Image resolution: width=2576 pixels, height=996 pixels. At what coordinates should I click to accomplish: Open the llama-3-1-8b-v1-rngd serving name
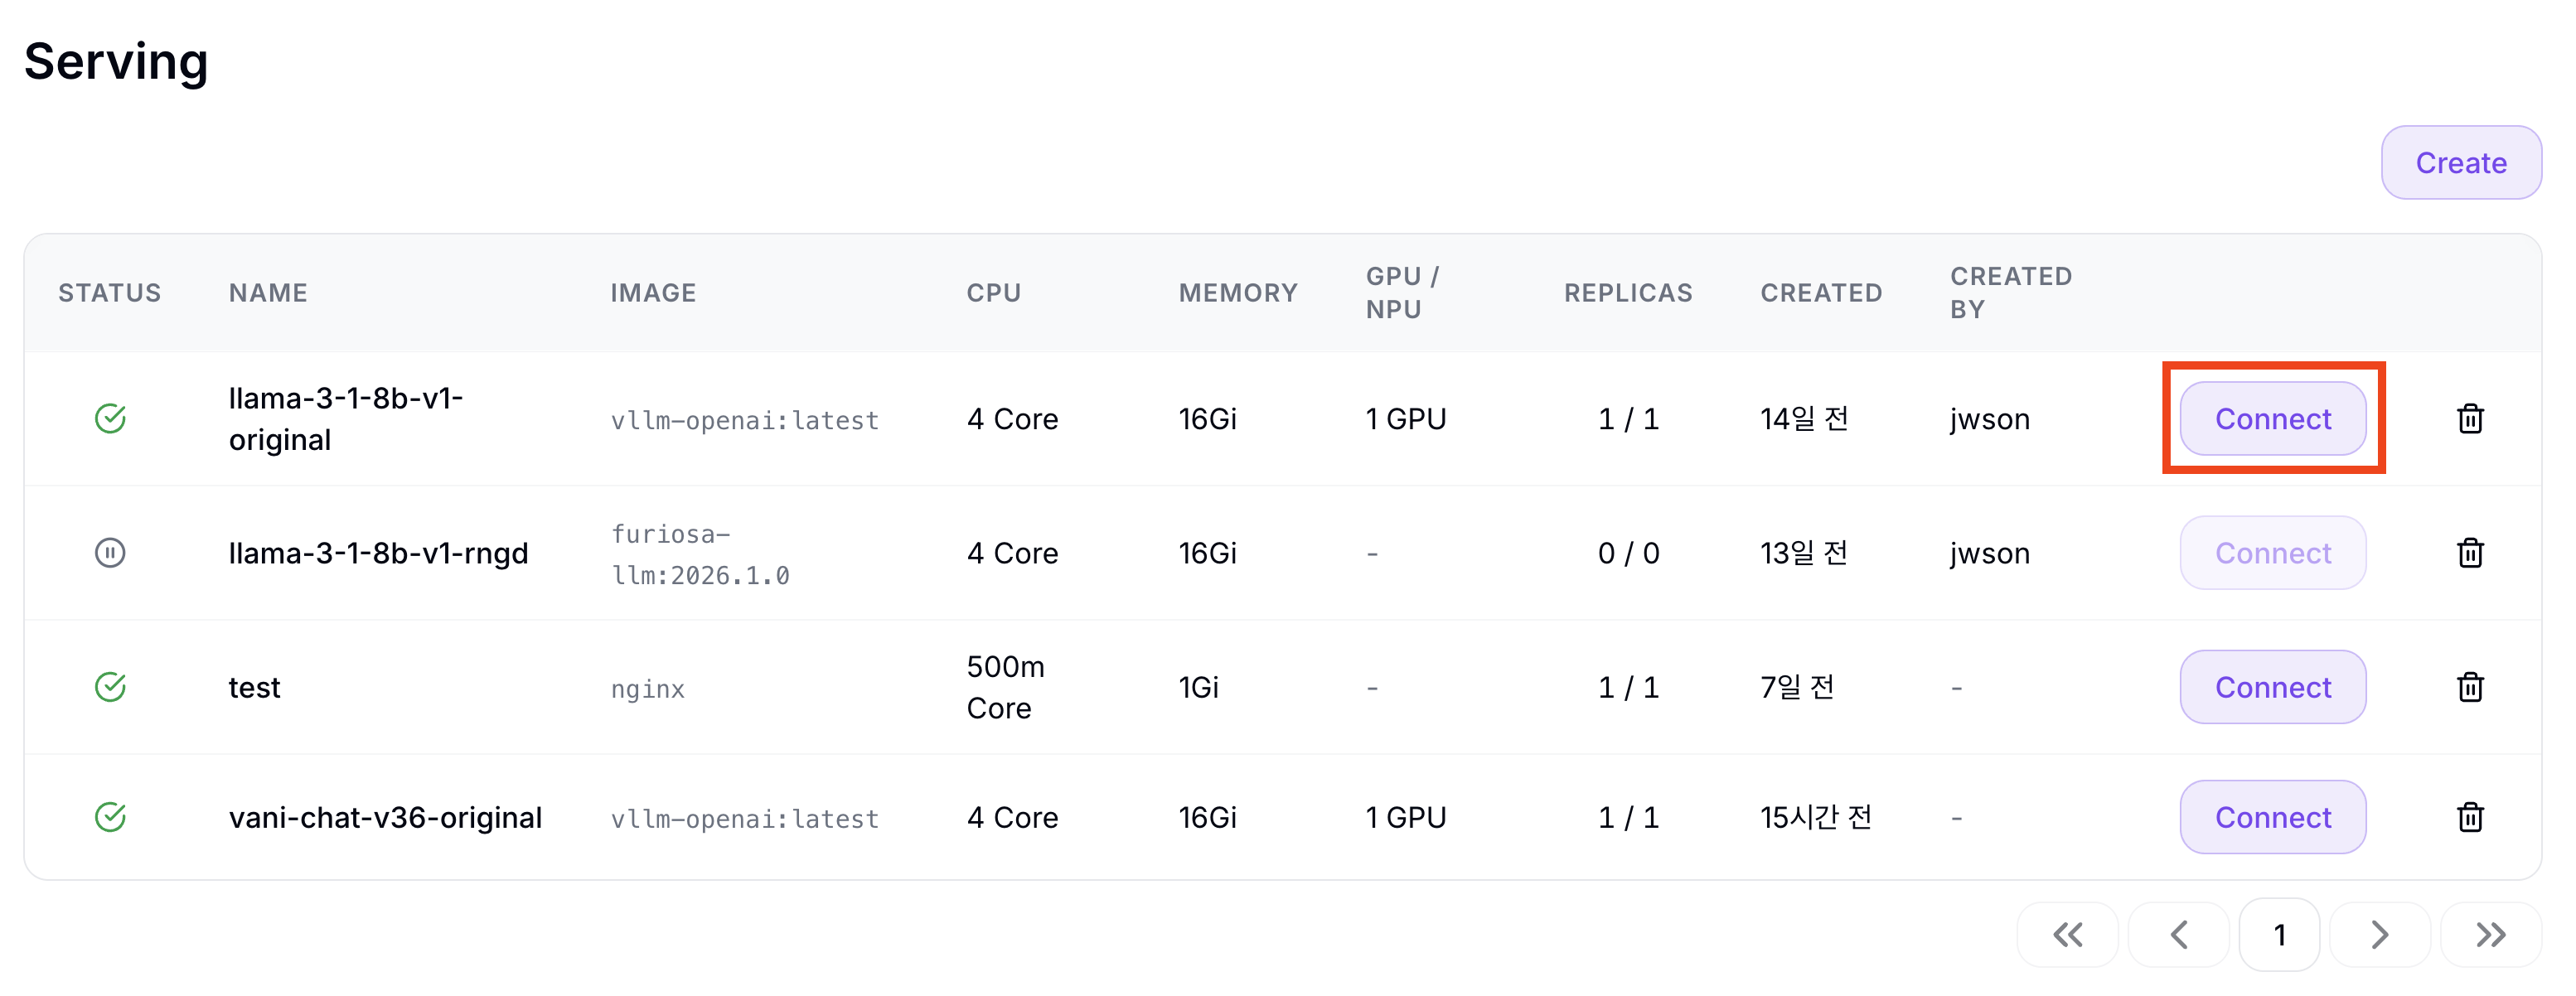[x=378, y=552]
